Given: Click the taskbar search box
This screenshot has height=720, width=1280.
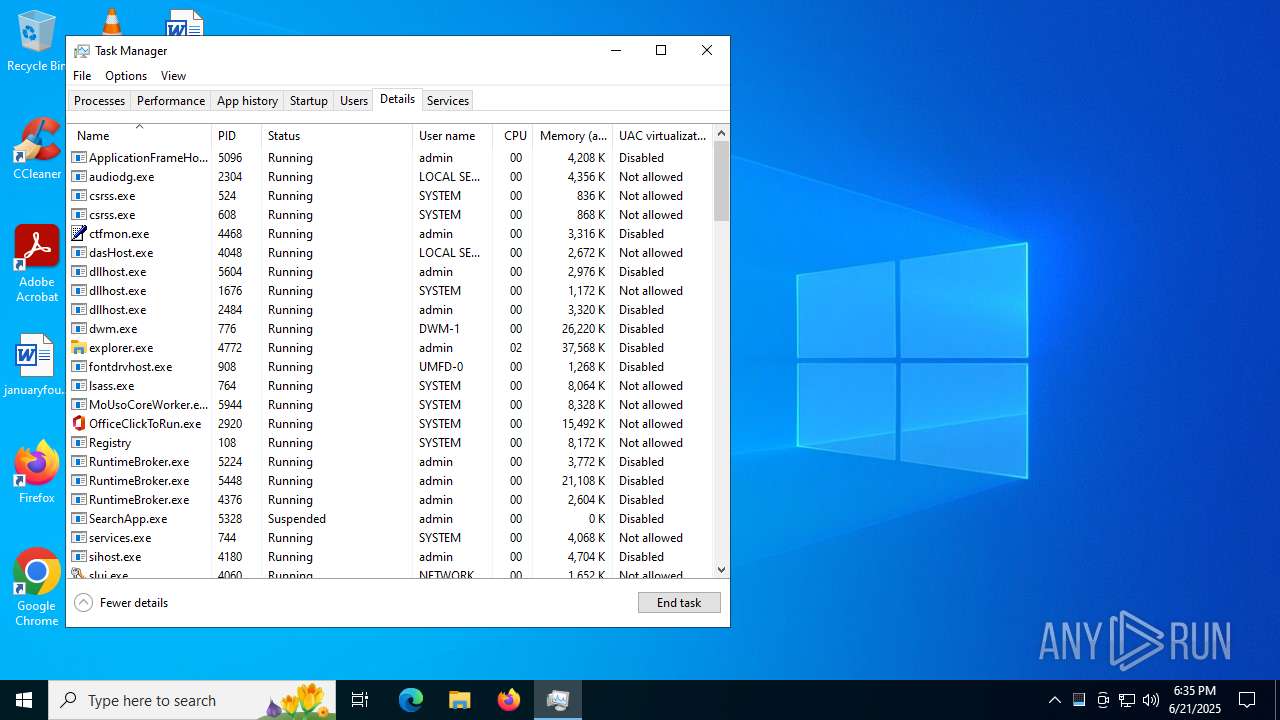Looking at the screenshot, I should (x=192, y=700).
